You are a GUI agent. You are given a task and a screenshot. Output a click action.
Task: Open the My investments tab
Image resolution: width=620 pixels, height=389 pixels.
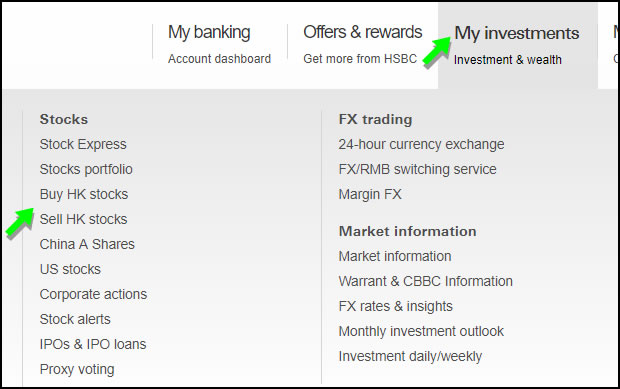coord(518,45)
